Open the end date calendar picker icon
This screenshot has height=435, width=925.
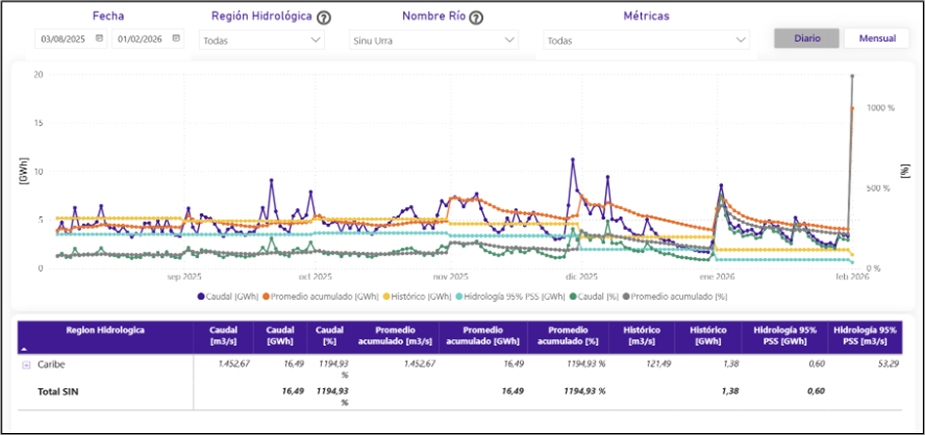pyautogui.click(x=176, y=39)
